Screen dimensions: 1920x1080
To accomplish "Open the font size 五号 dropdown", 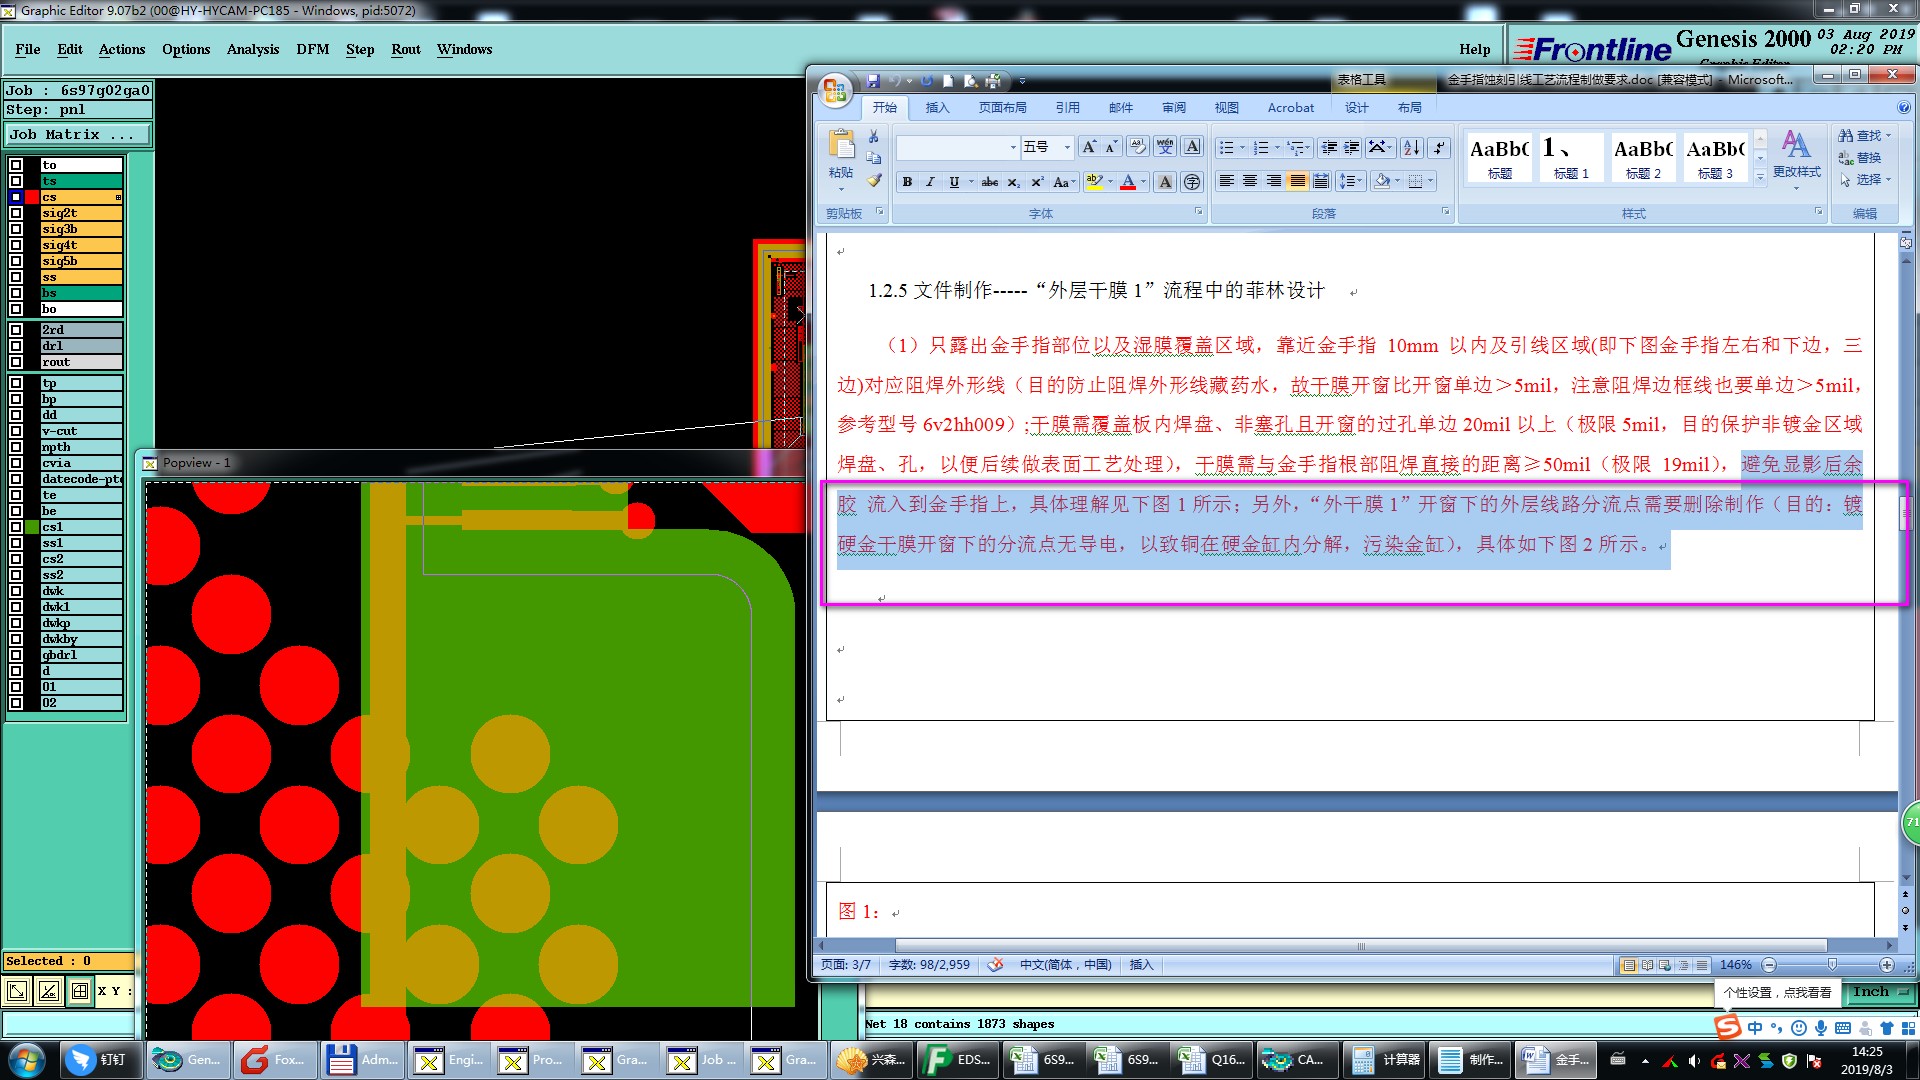I will coord(1067,148).
